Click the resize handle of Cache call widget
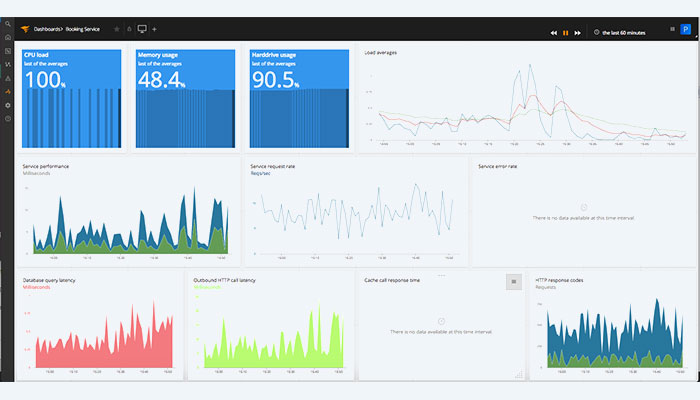 coord(519,375)
